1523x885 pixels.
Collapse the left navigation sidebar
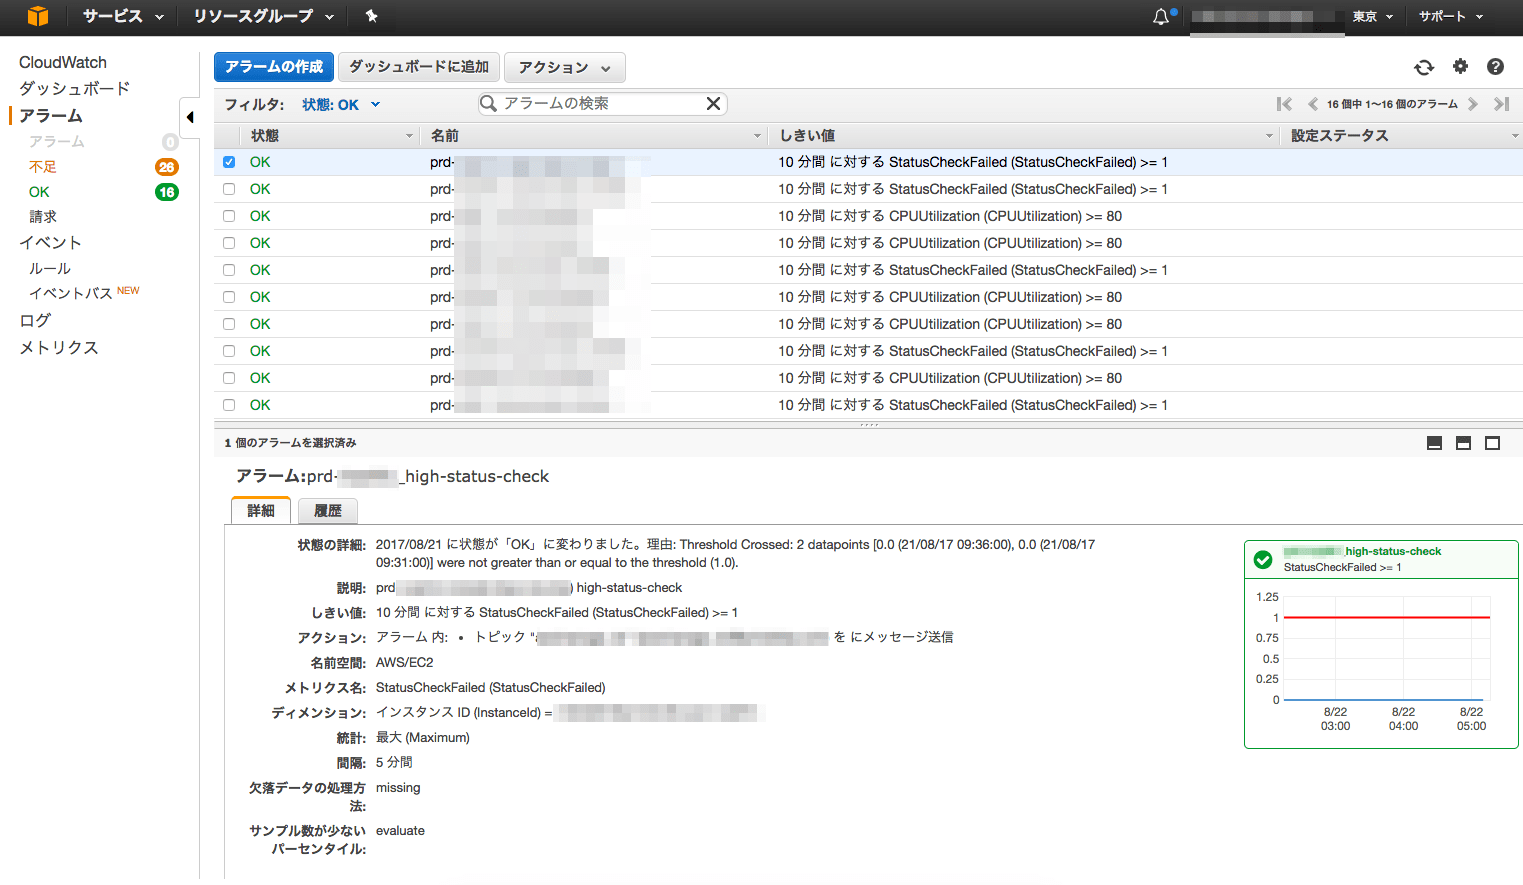pos(190,117)
